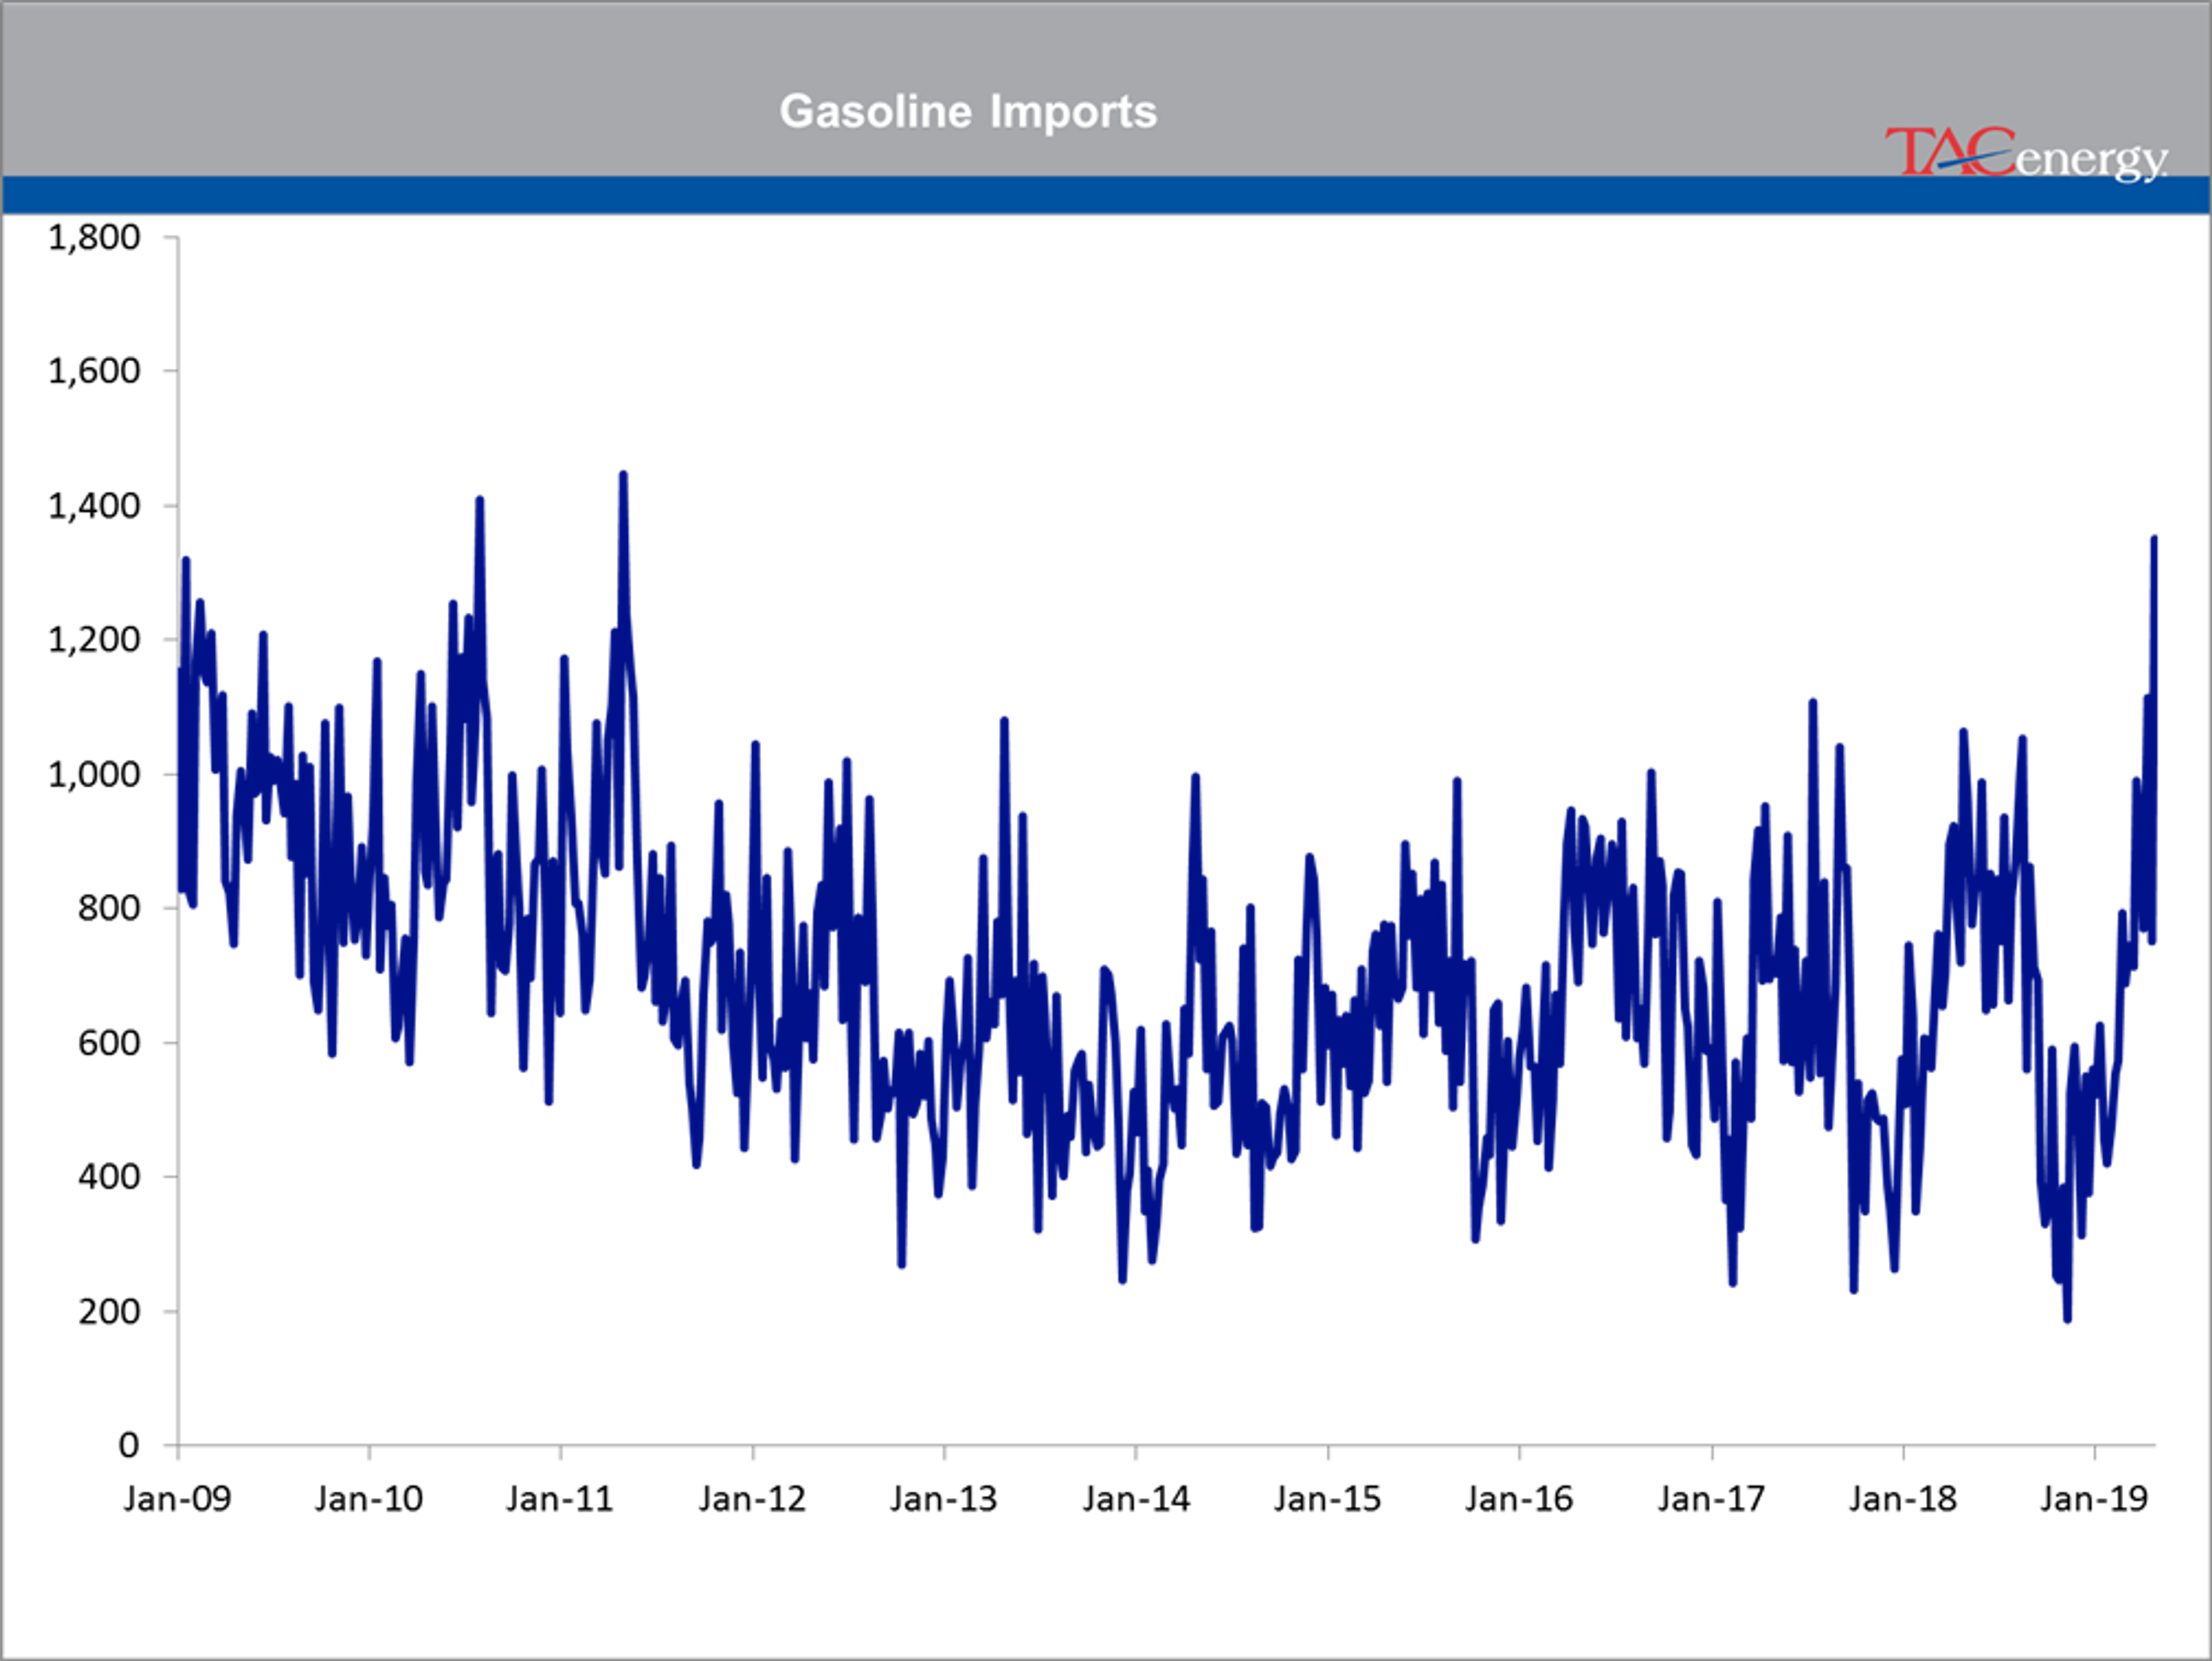The height and width of the screenshot is (1661, 2212).
Task: Select the 1,800 y-axis label
Action: click(x=94, y=237)
